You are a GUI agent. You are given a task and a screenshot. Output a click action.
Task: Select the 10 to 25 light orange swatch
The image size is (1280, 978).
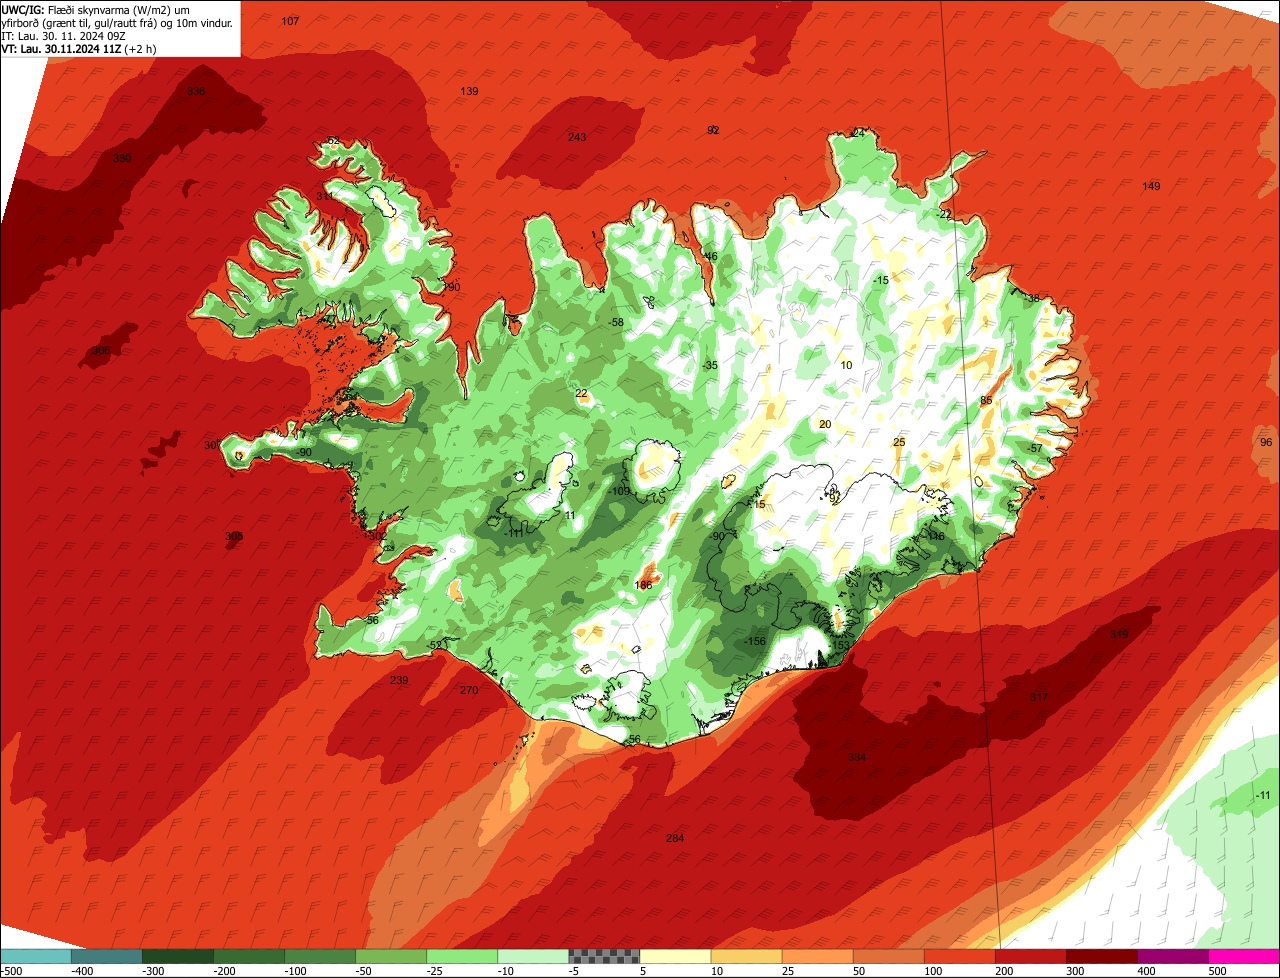(x=746, y=956)
